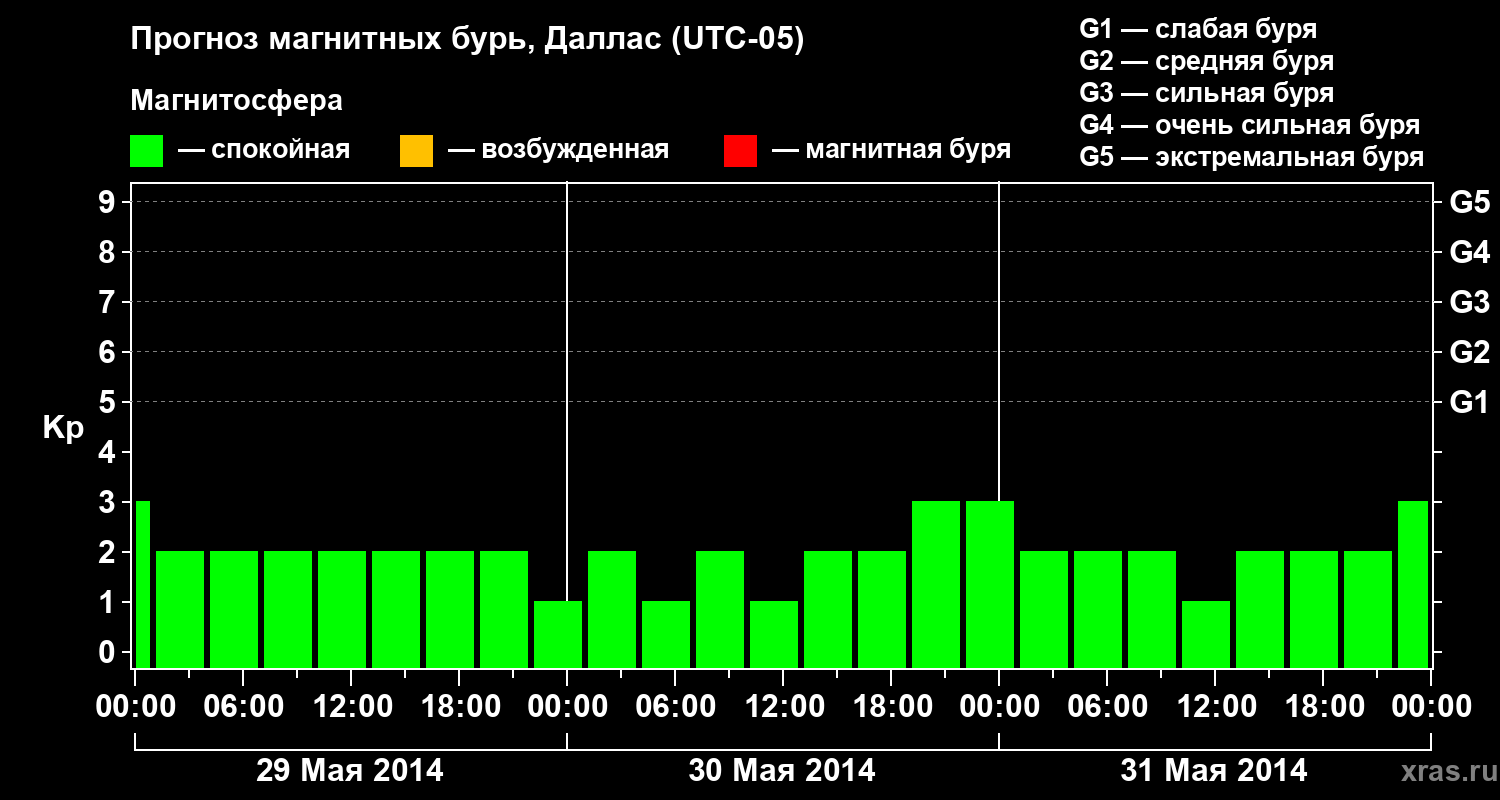Click the final Kp 3 bar ending 31 Мая
Viewport: 1500px width, 800px height.
[x=1413, y=584]
